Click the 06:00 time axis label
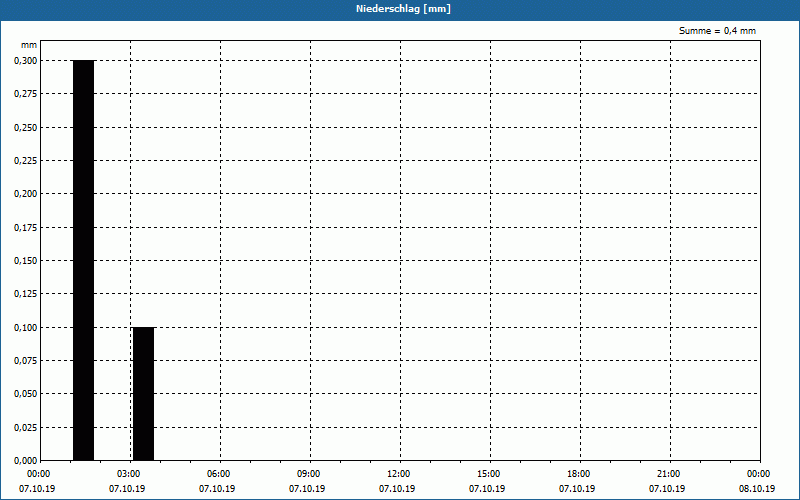Viewport: 800px width, 500px height. pyautogui.click(x=218, y=481)
